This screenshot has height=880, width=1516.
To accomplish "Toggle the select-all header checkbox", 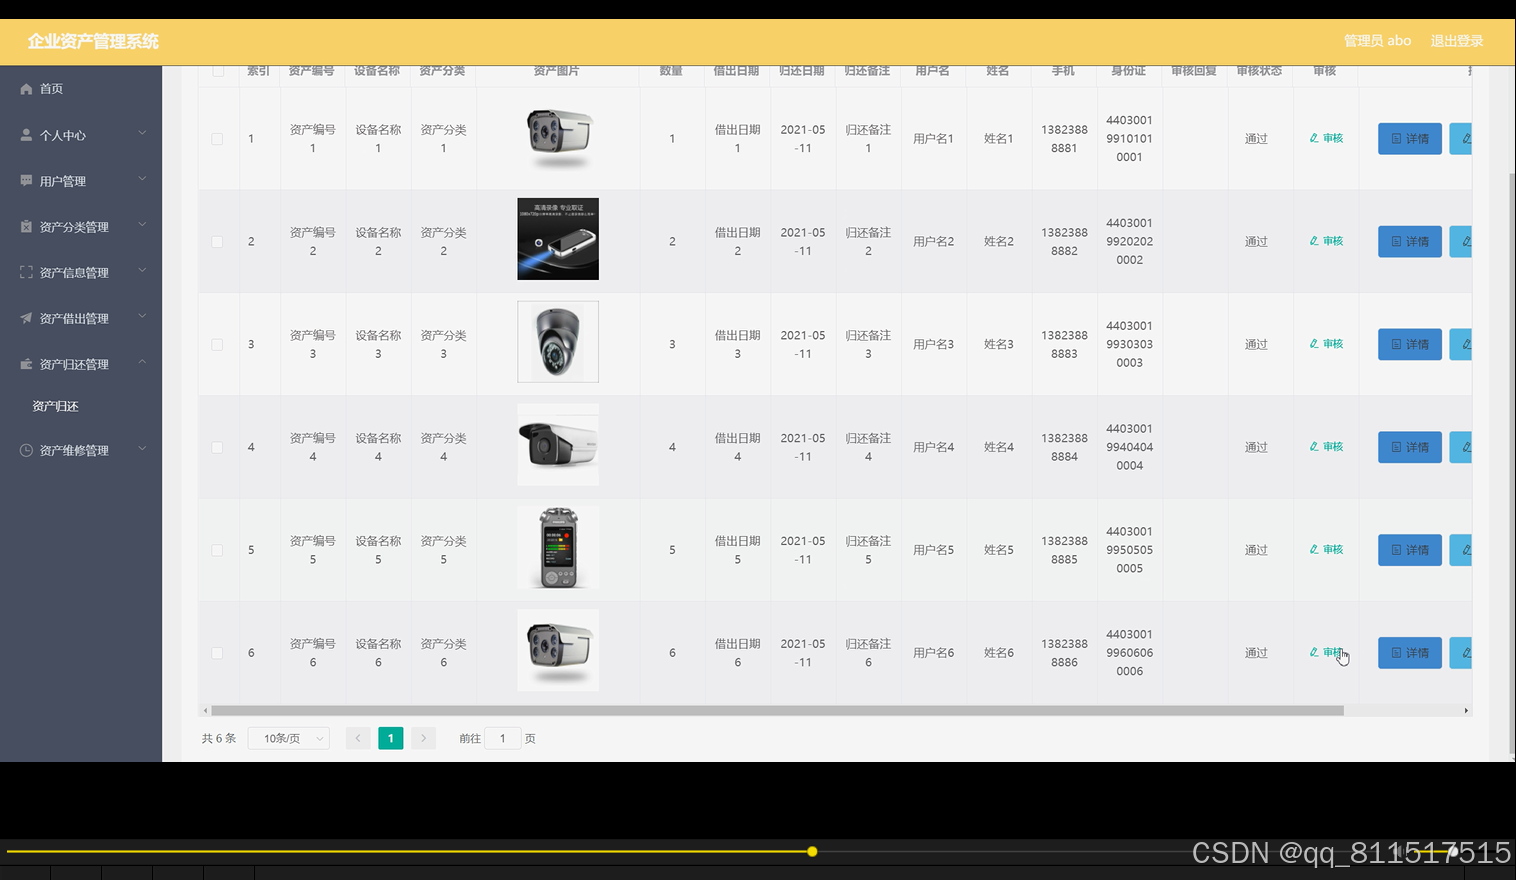I will click(x=217, y=71).
